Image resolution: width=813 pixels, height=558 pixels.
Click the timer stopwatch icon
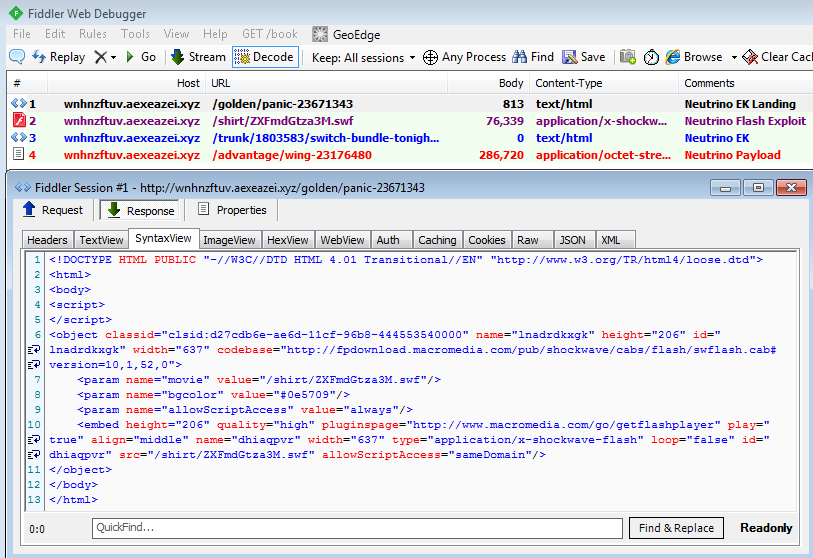[651, 57]
